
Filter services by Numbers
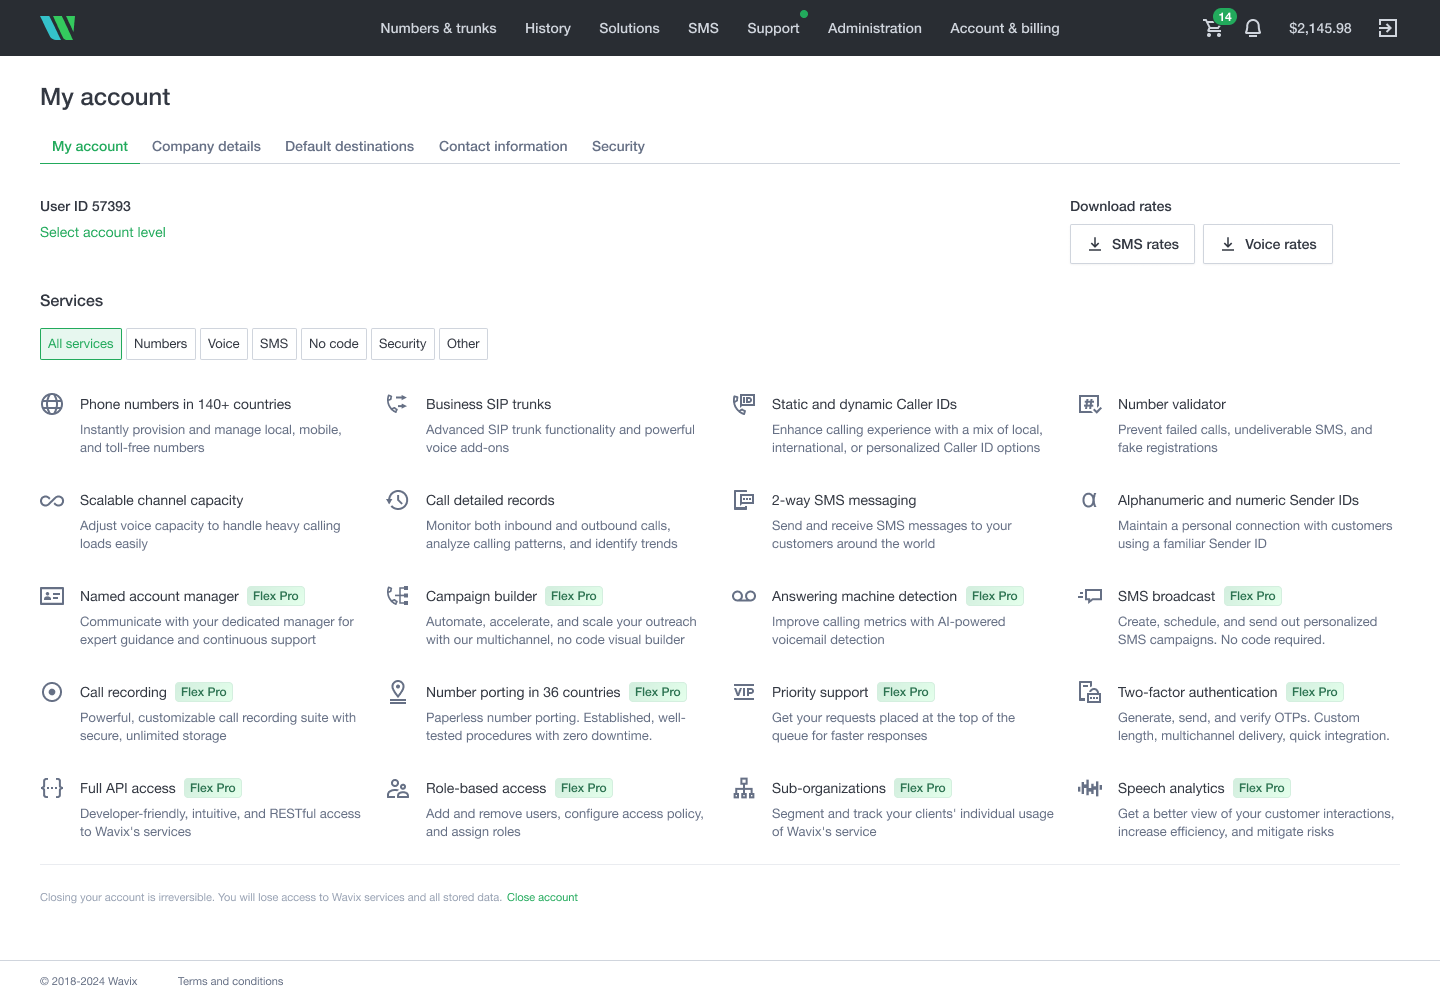tap(160, 344)
